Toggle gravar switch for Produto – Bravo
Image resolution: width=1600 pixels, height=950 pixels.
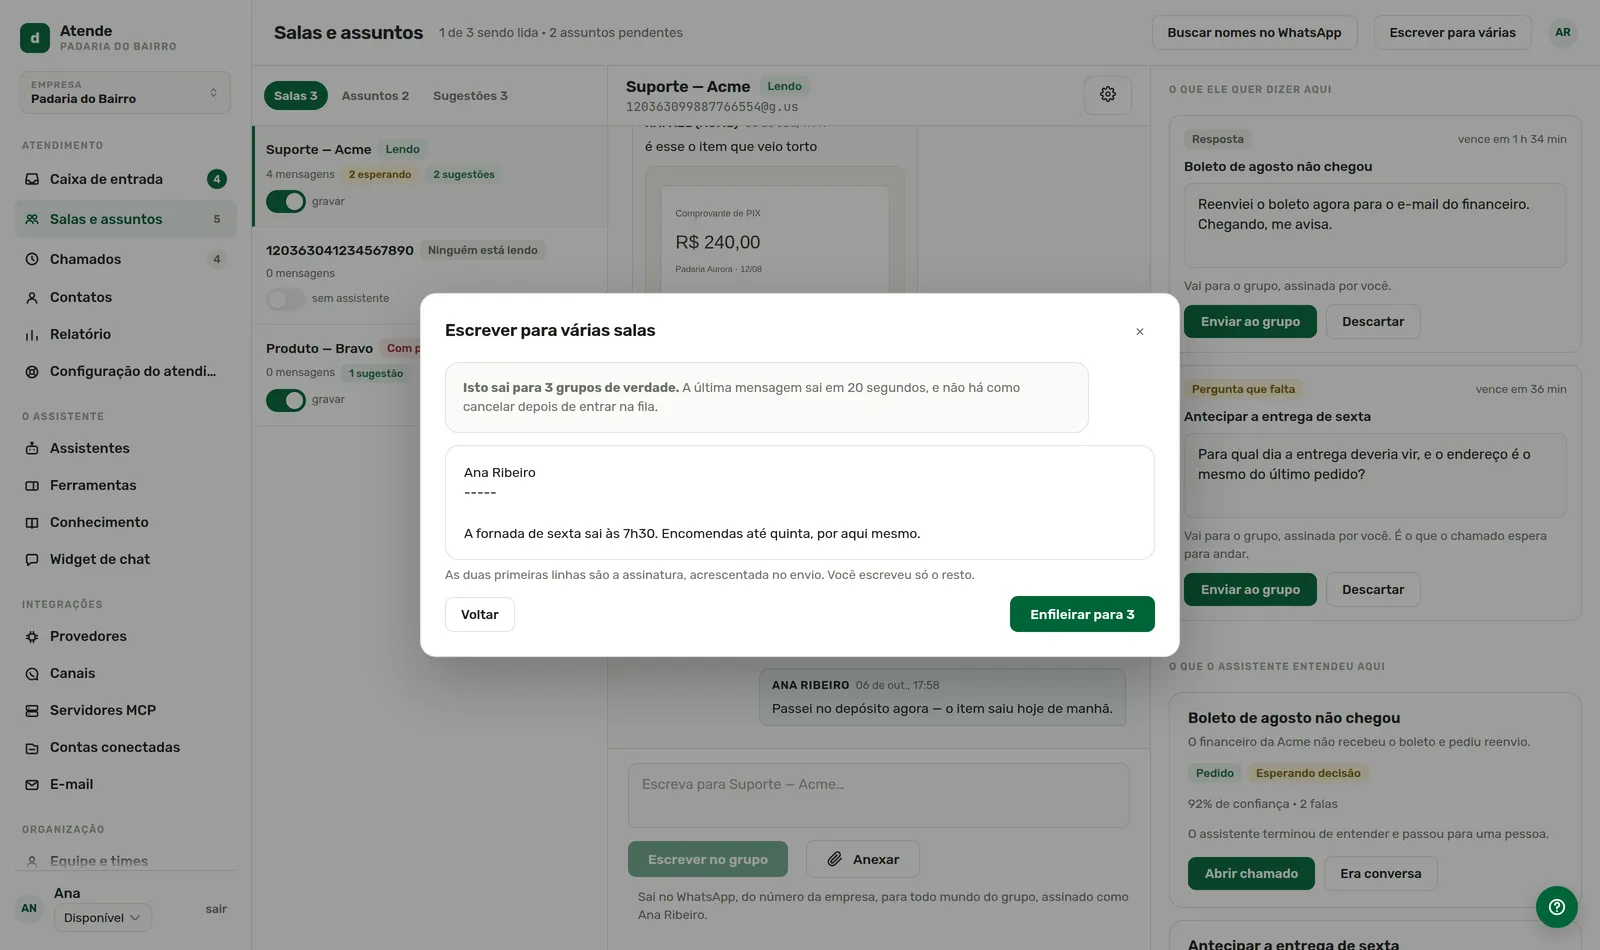(x=286, y=399)
